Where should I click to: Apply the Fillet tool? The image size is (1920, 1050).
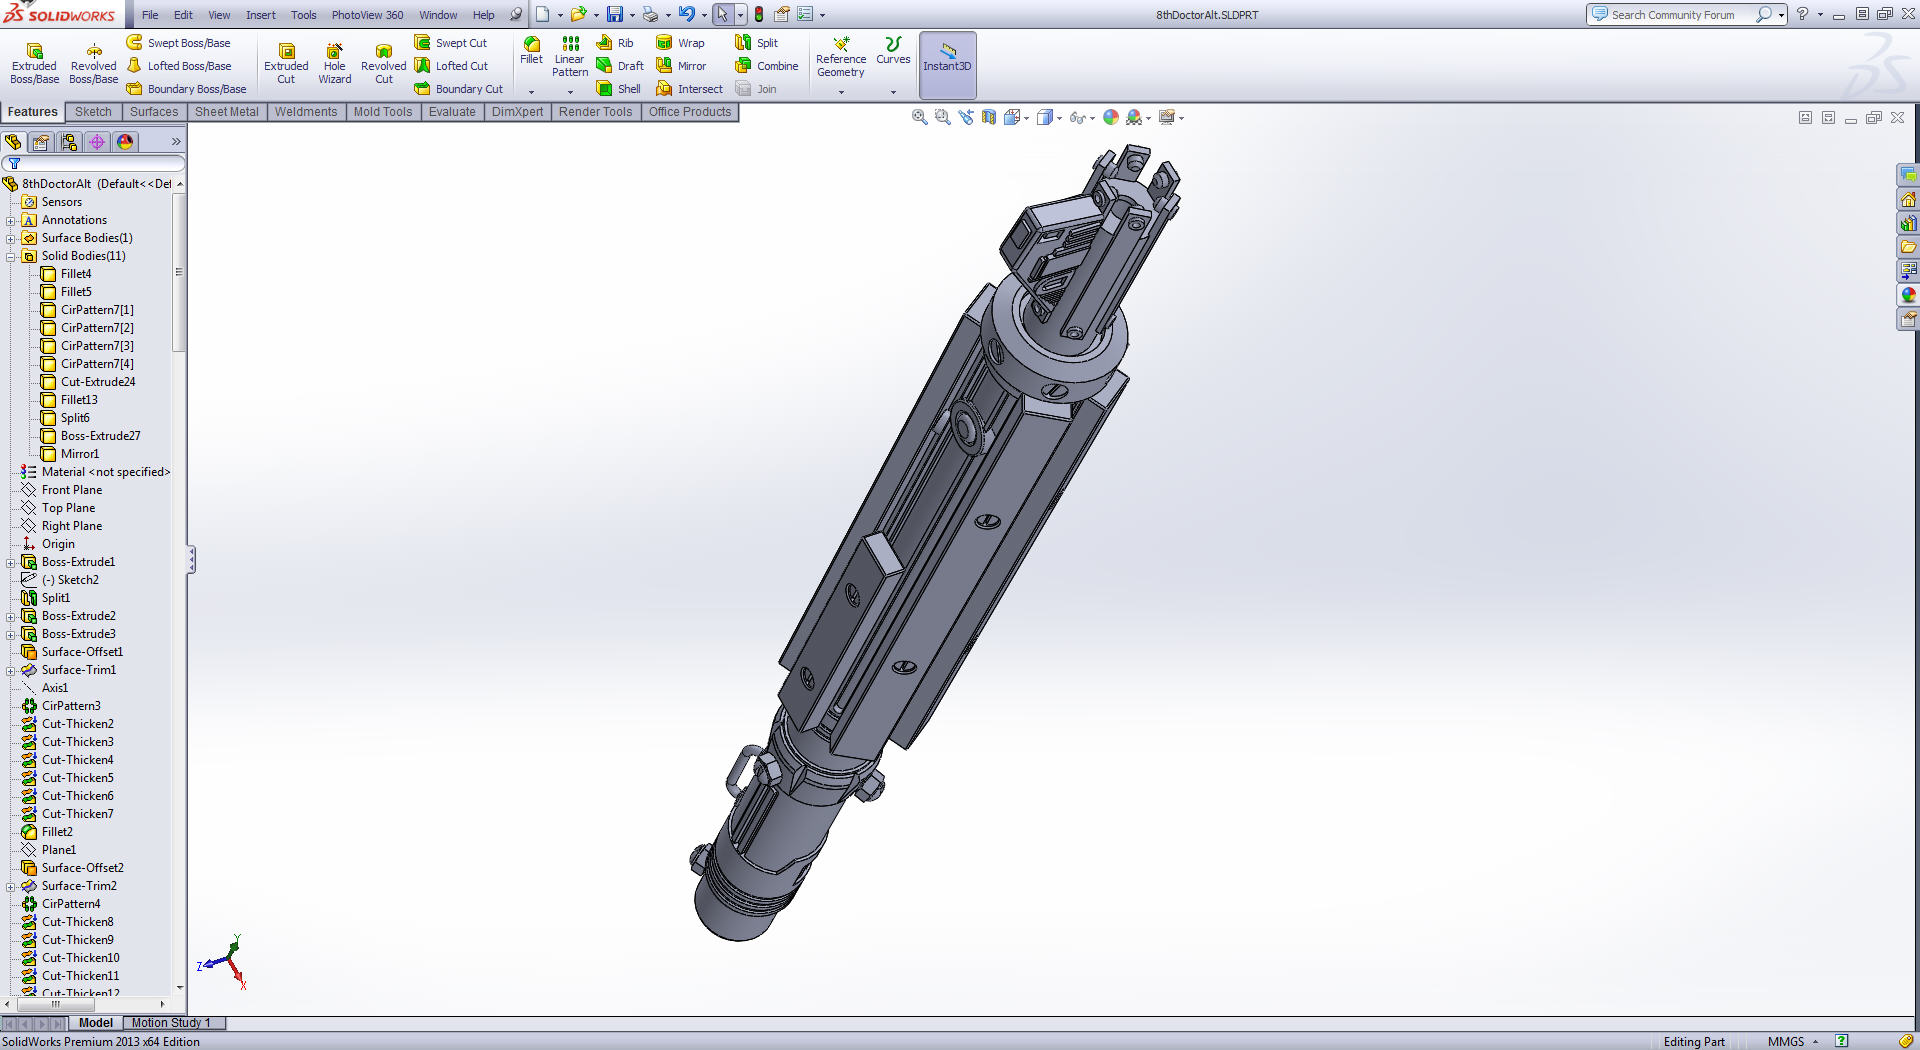(531, 51)
